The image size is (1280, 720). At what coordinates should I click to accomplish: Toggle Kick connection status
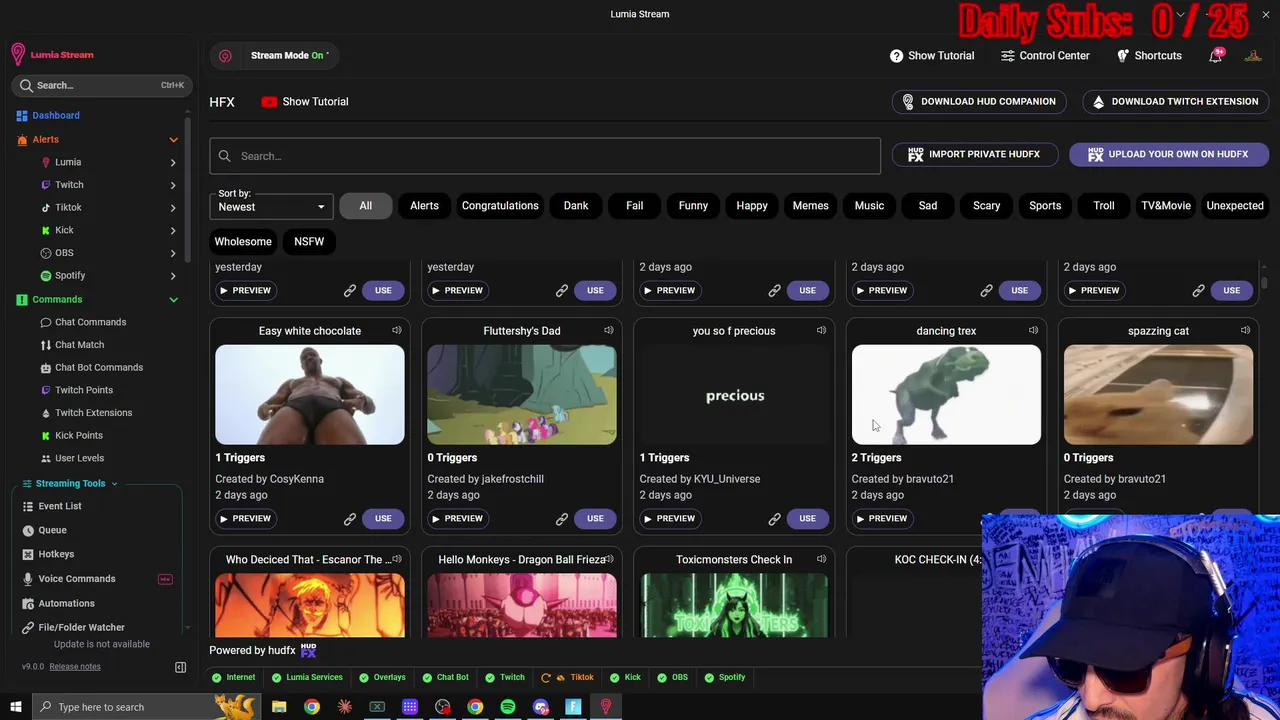click(624, 677)
